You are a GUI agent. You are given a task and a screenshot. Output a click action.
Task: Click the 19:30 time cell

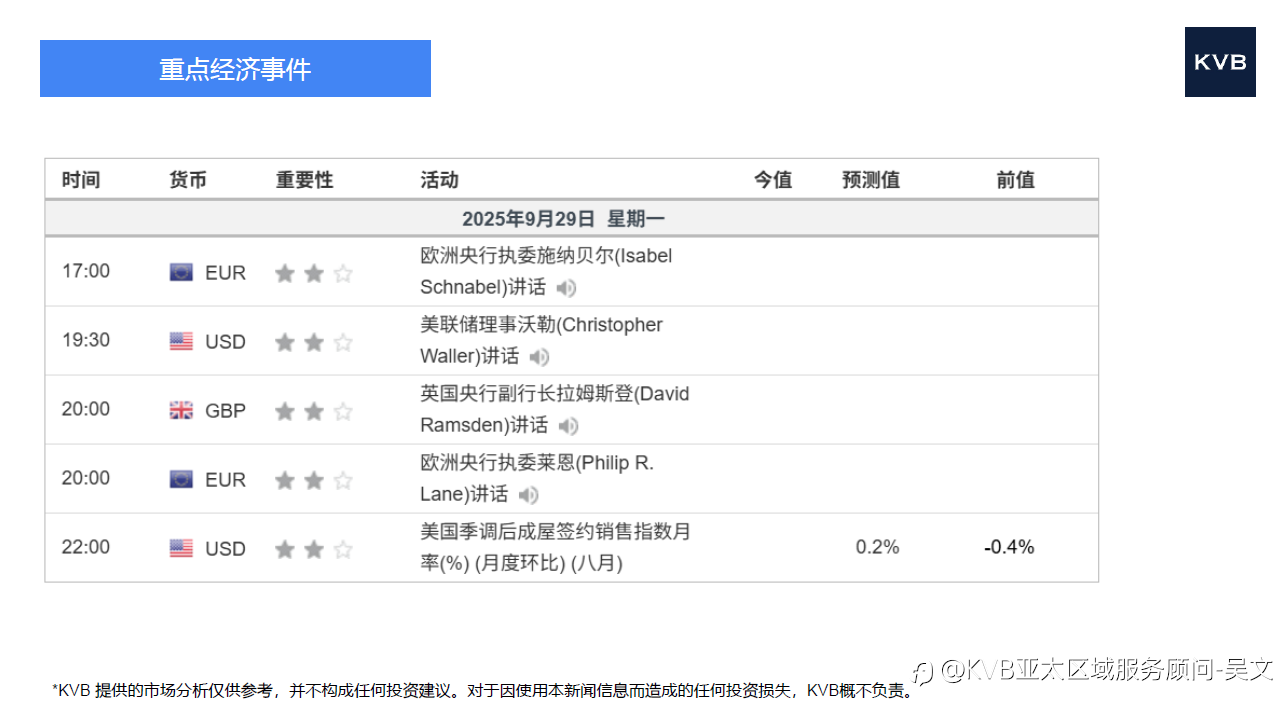click(x=86, y=340)
